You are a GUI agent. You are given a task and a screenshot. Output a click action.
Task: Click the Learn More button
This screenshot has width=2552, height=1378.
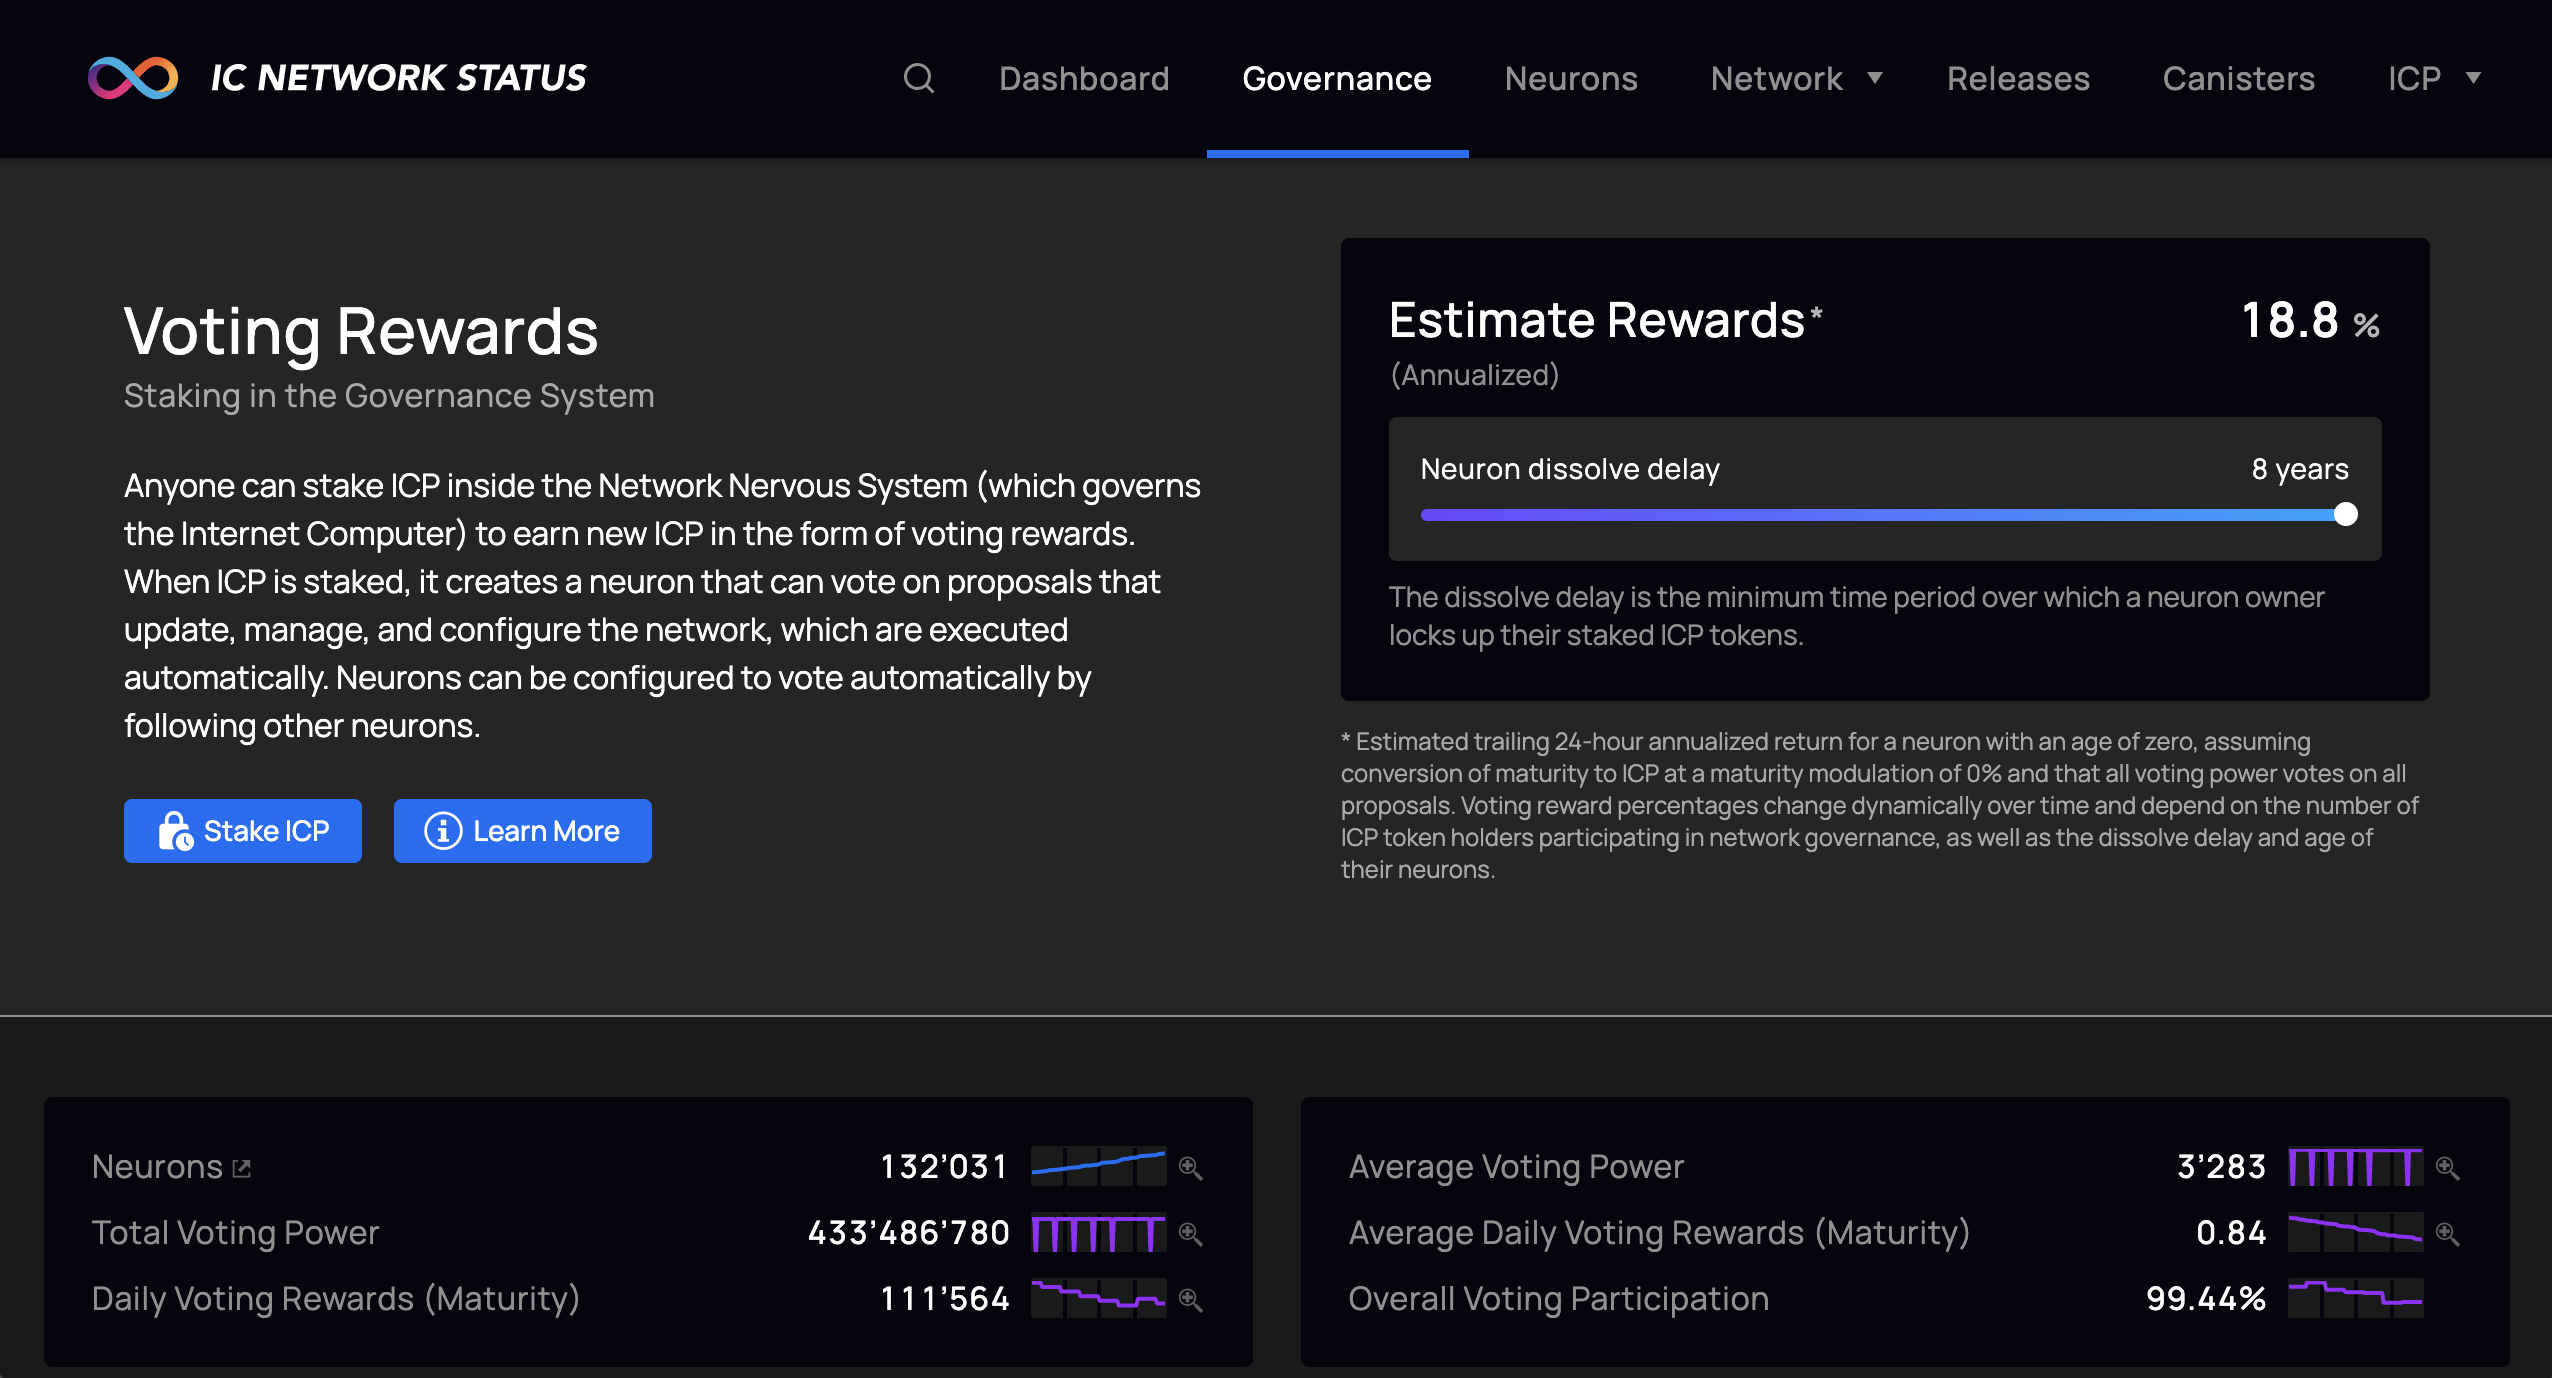pos(523,831)
